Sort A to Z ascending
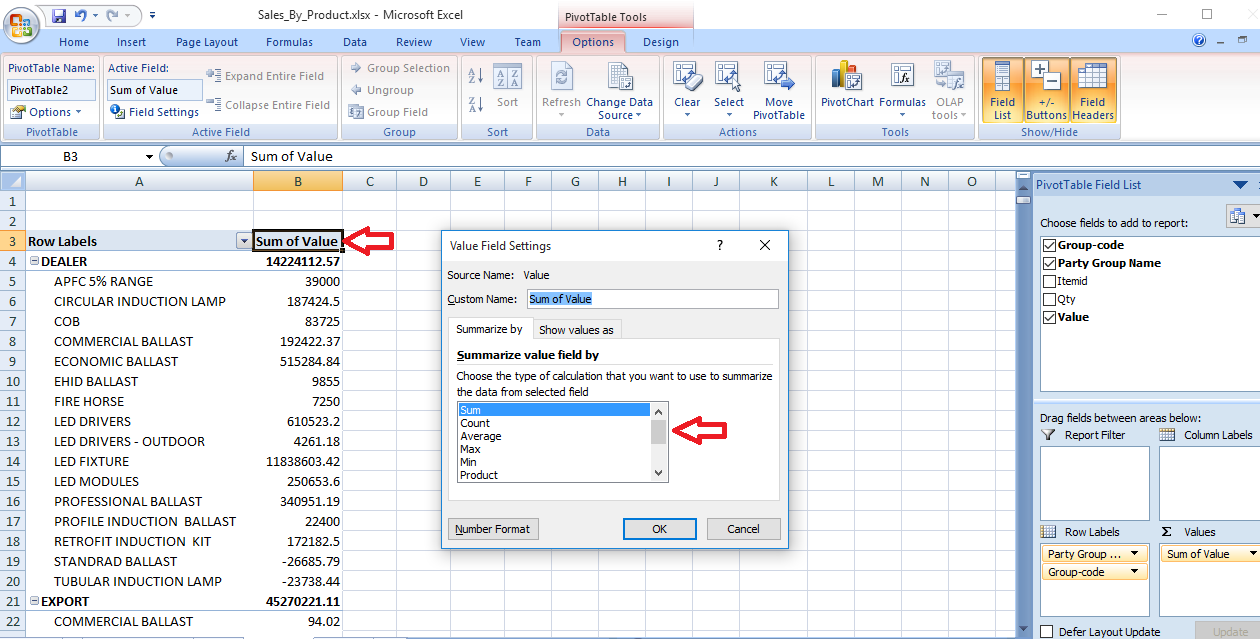 point(476,77)
